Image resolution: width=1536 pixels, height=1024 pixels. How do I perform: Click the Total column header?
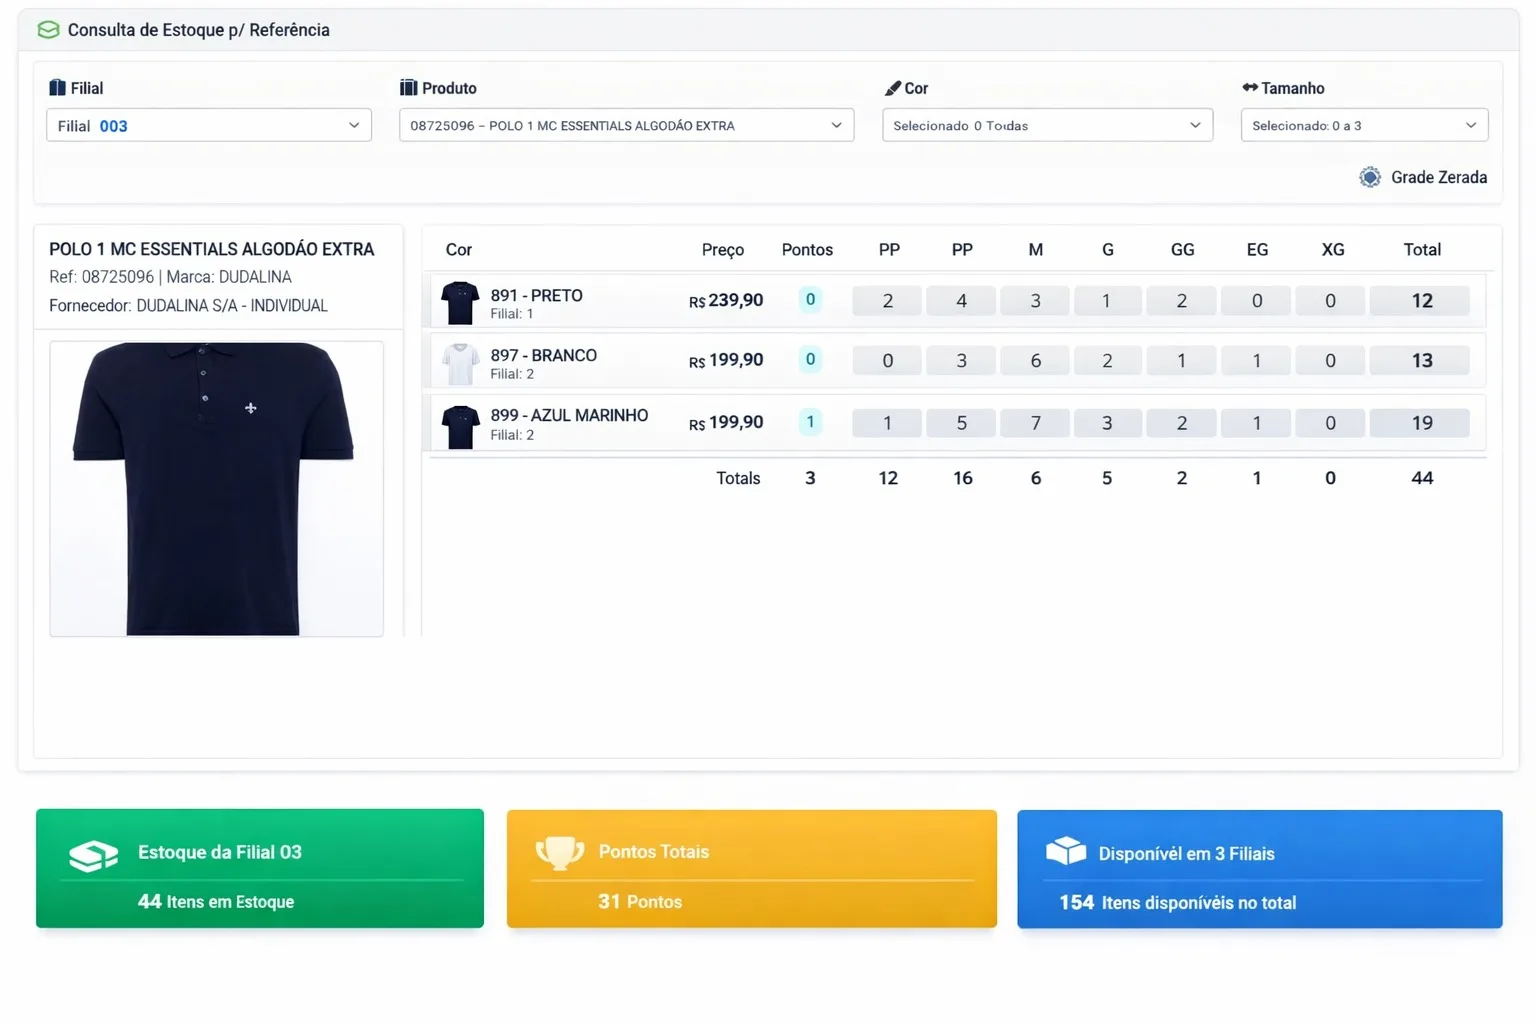(1421, 250)
